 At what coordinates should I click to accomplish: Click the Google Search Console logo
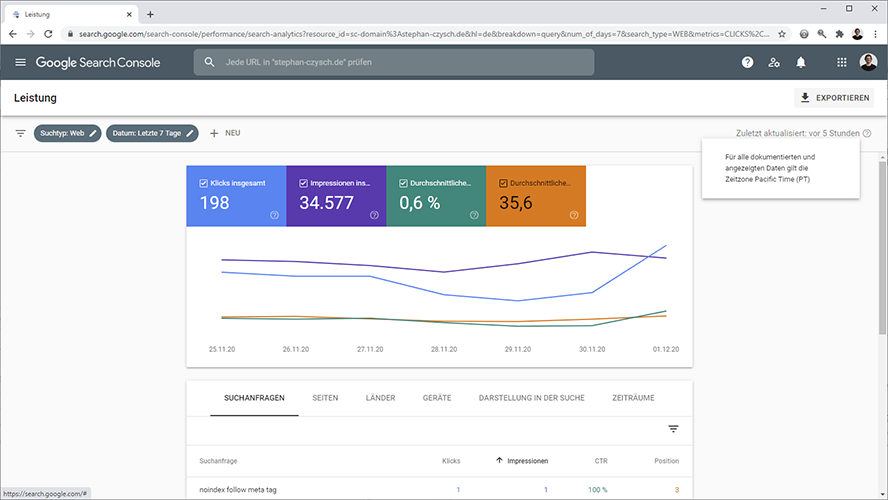[98, 62]
